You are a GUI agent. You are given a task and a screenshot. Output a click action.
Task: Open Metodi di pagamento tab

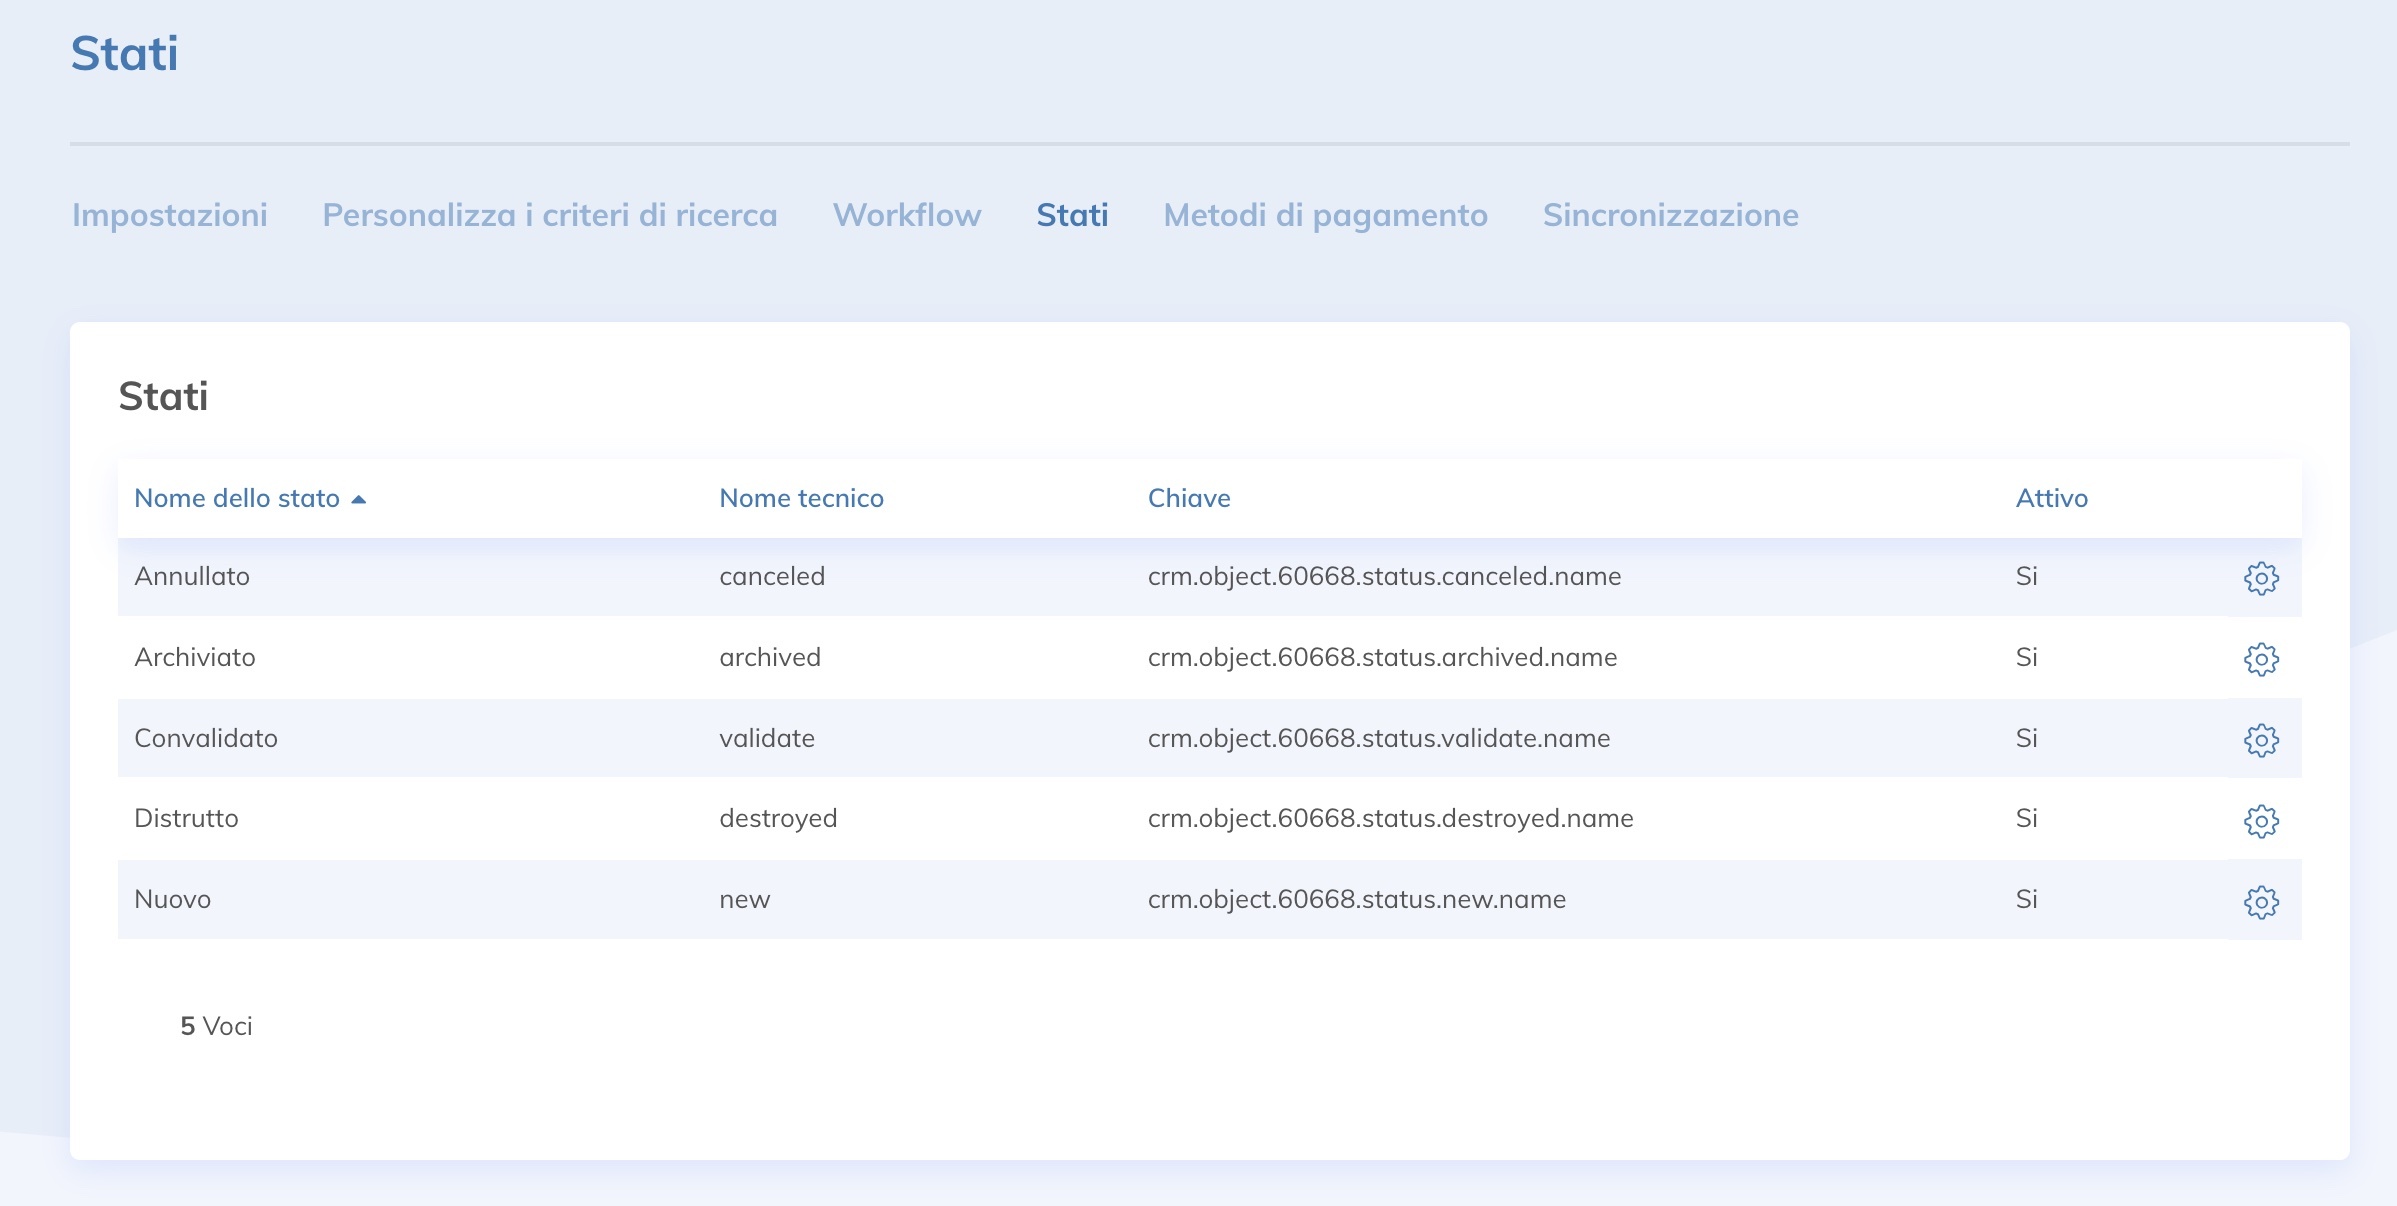click(1325, 215)
